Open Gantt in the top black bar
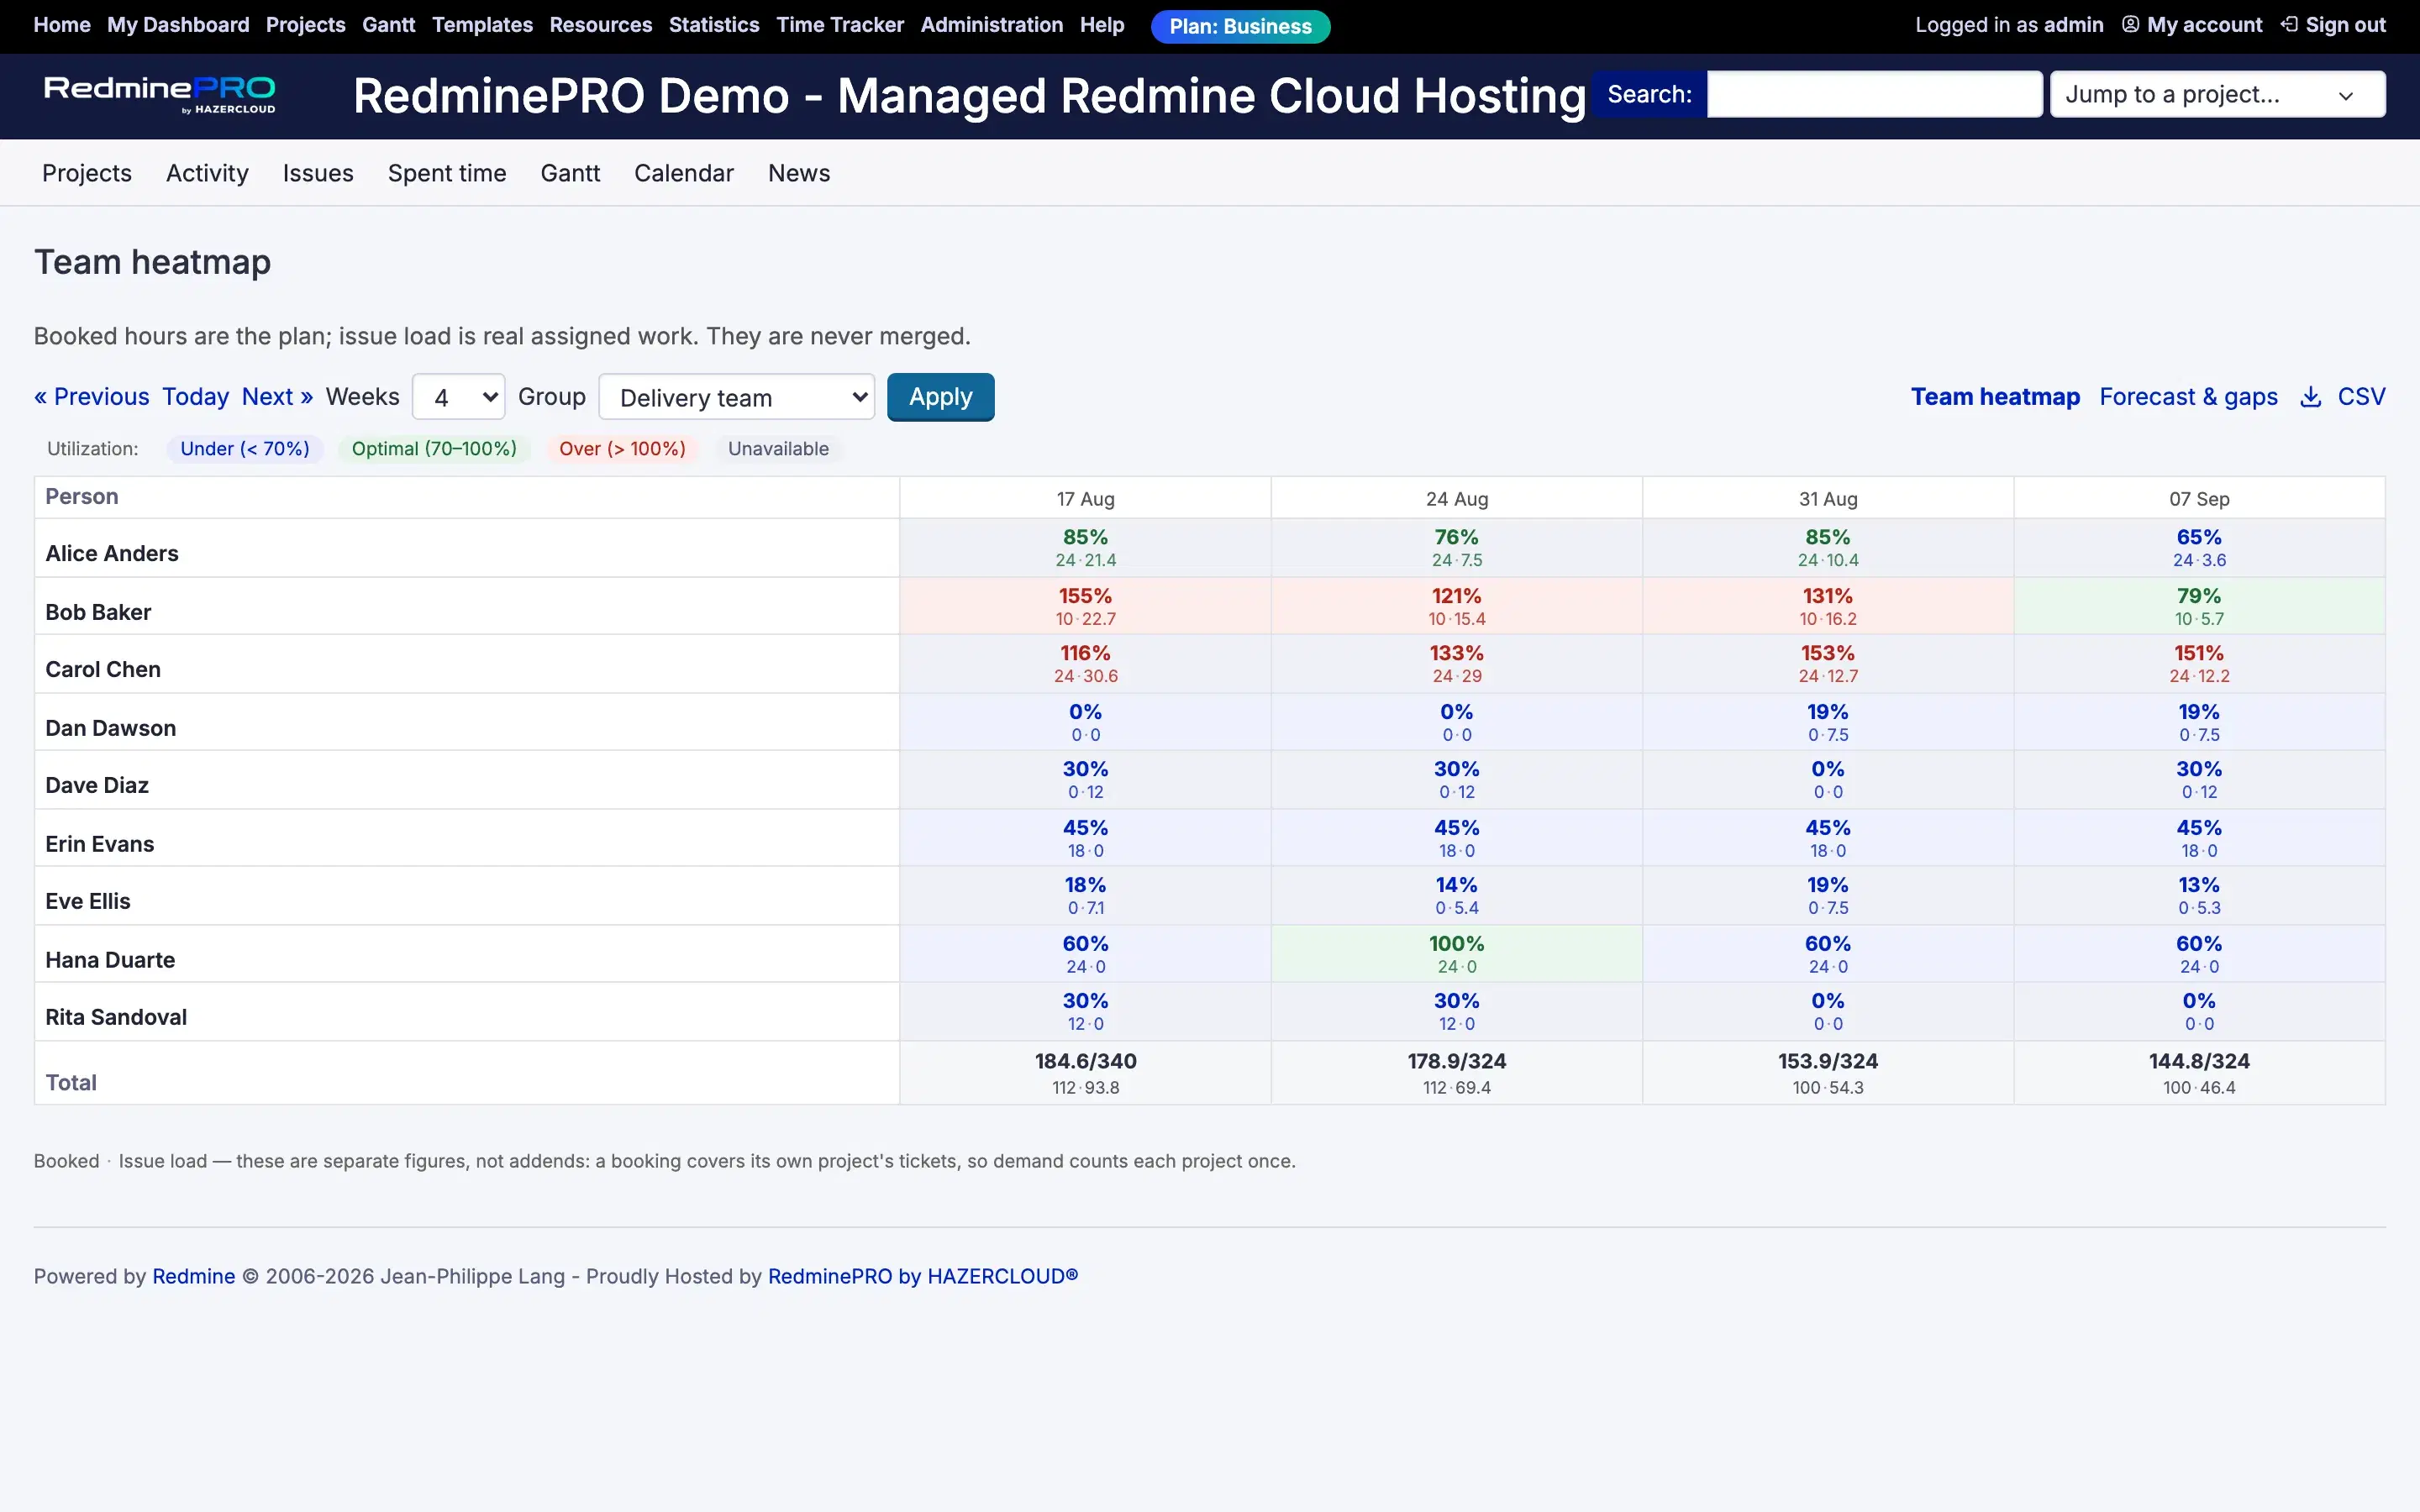The image size is (2420, 1512). tap(388, 25)
